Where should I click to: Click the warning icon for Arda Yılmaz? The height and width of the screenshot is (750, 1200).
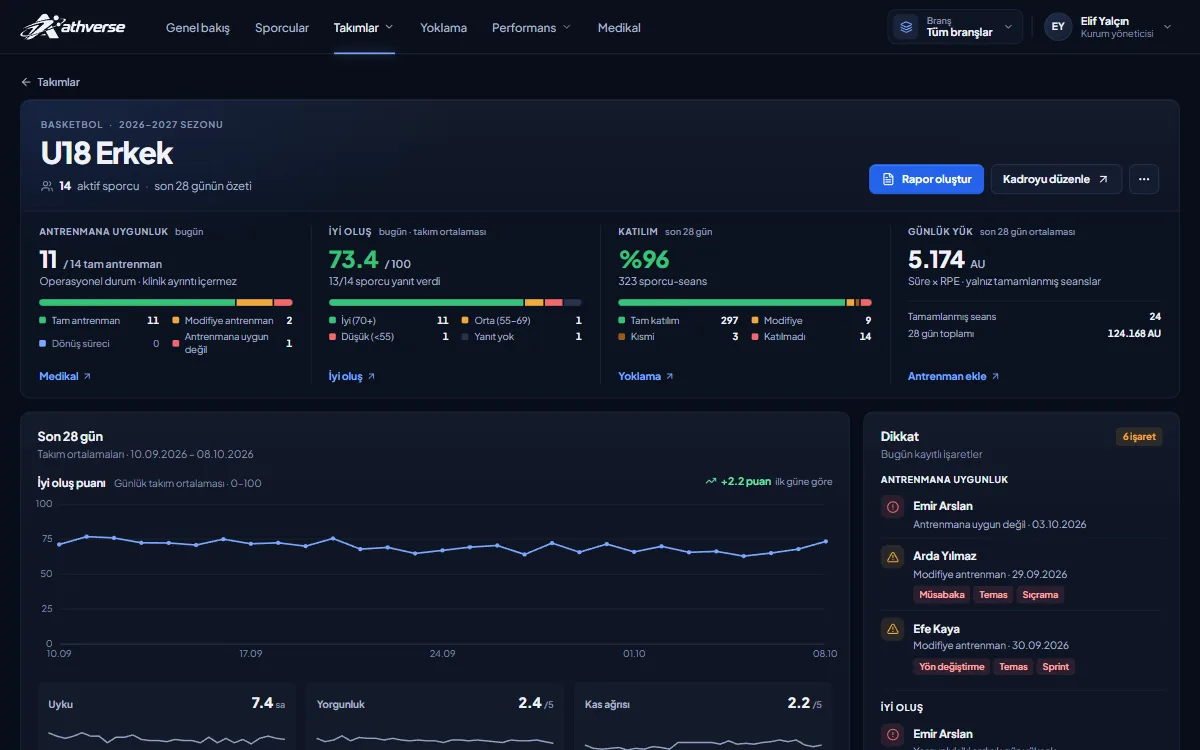pyautogui.click(x=892, y=557)
